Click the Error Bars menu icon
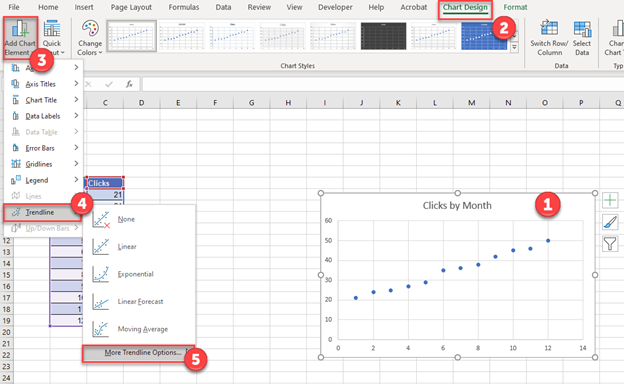 pyautogui.click(x=16, y=148)
